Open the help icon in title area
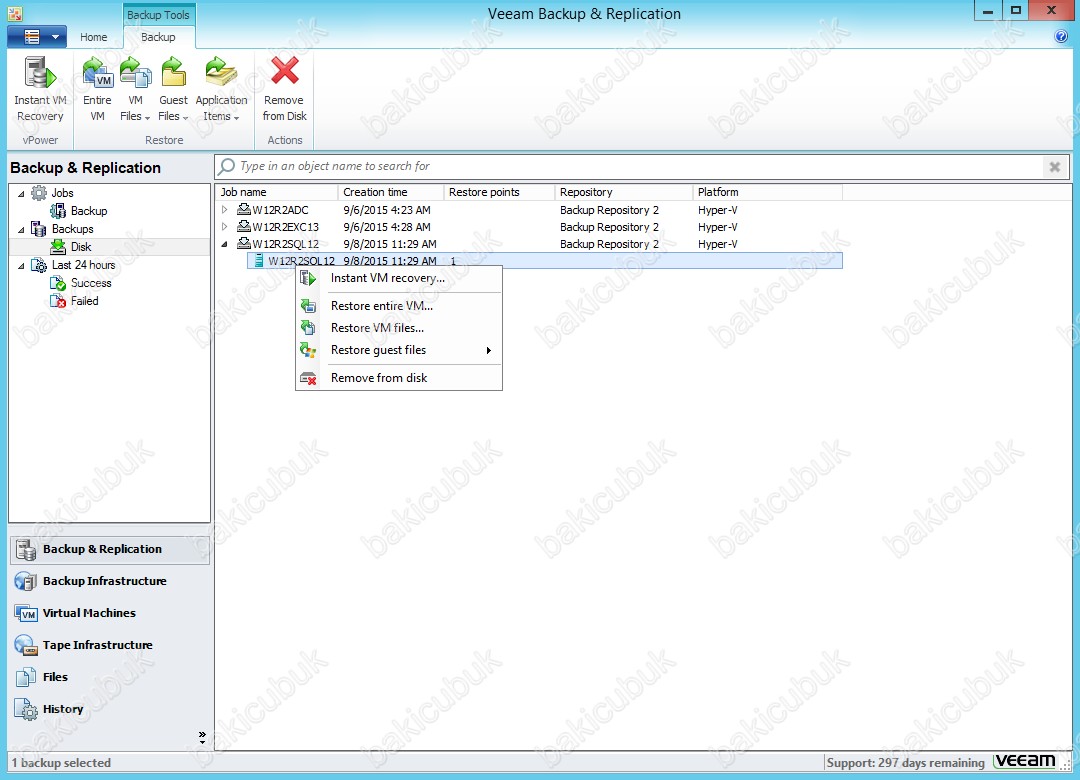1080x780 pixels. (1061, 37)
